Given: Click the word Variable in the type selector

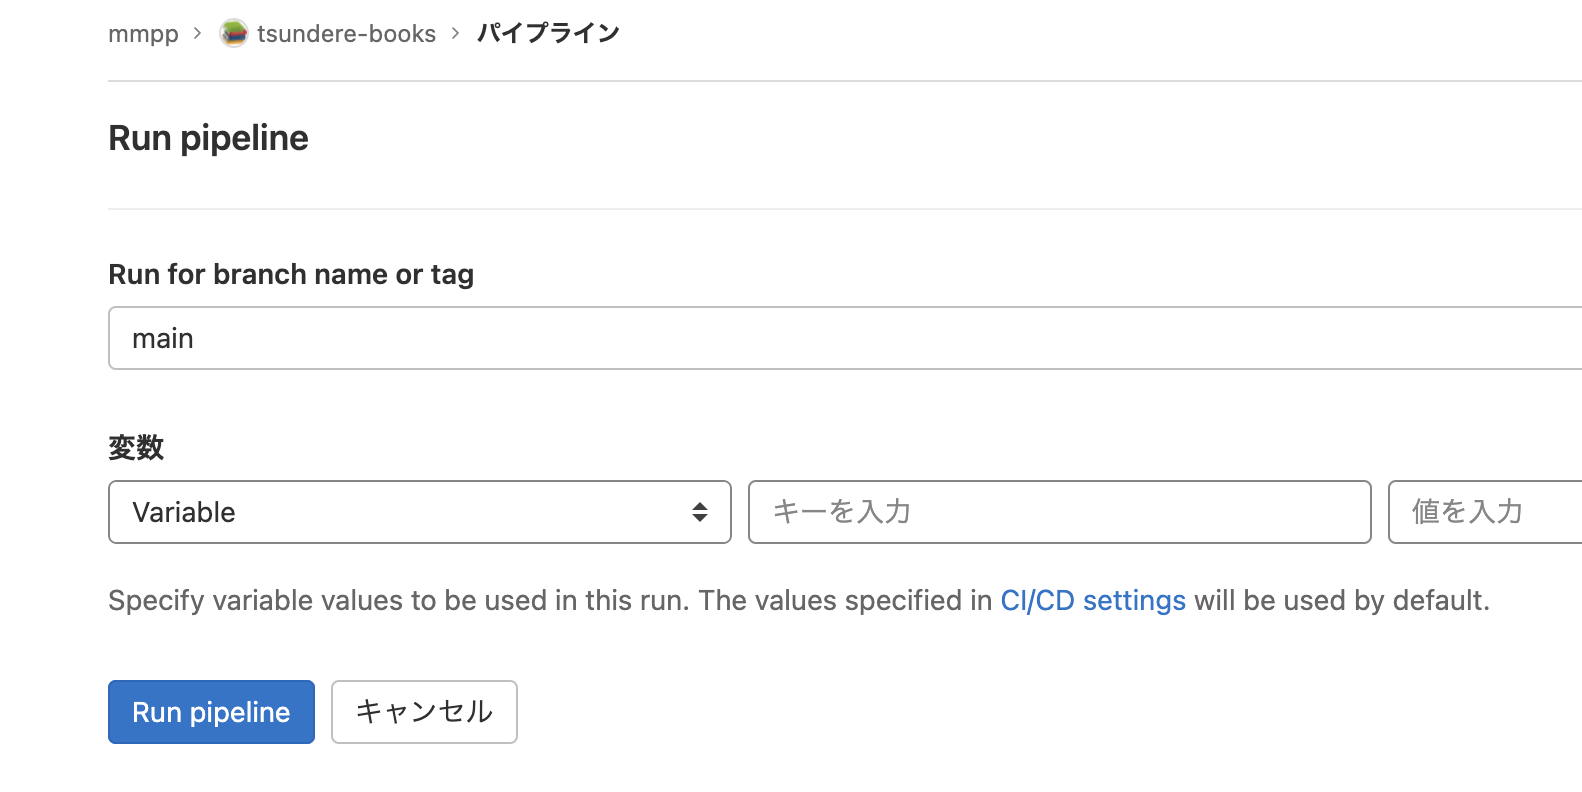Looking at the screenshot, I should click(x=184, y=512).
